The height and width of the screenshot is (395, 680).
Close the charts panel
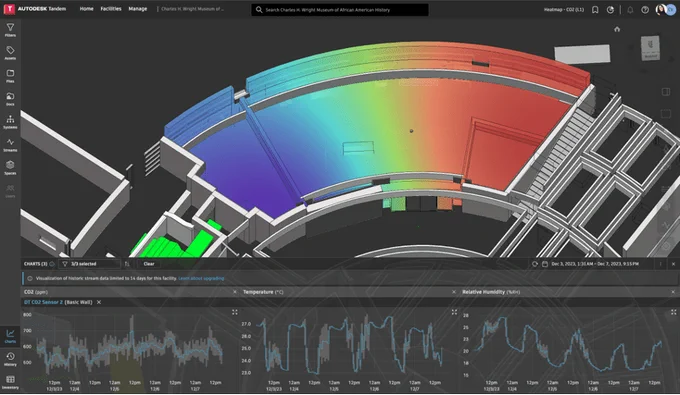pyautogui.click(x=673, y=264)
